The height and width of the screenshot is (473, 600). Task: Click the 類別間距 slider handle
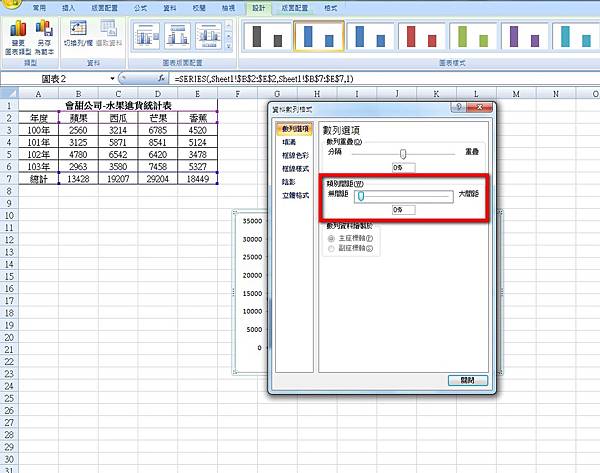[x=360, y=196]
